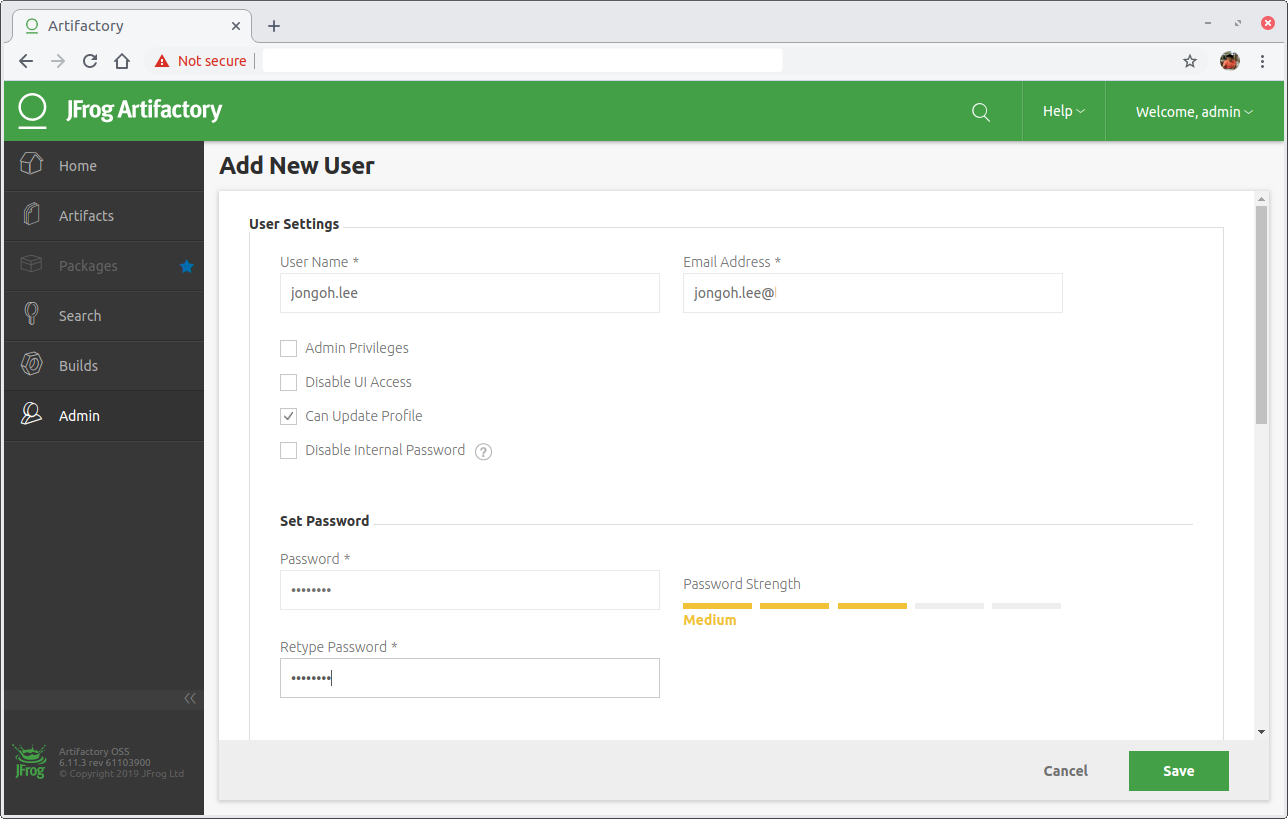Click the form's vertical scrollbar
1288x819 pixels.
[x=1262, y=315]
